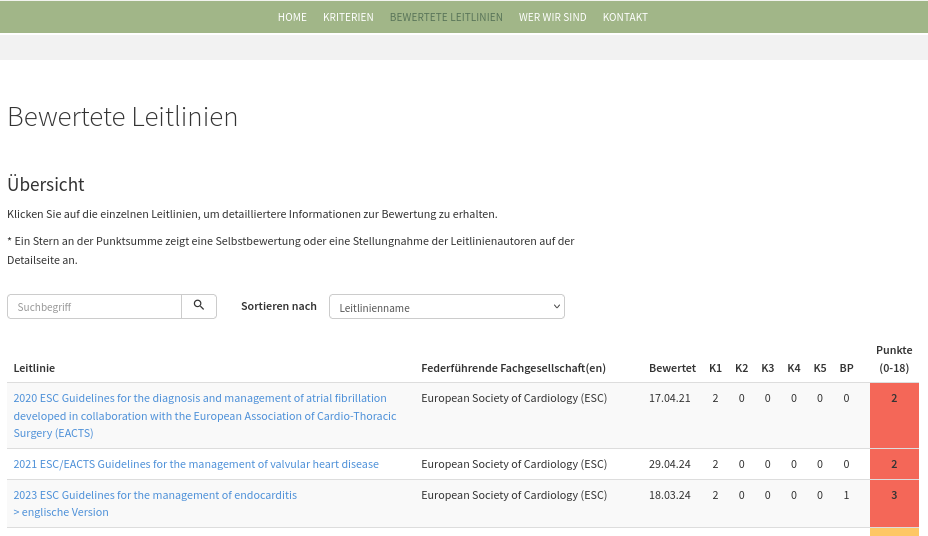The width and height of the screenshot is (928, 536).
Task: Click the Punkte (0-18) column header
Action: [894, 359]
